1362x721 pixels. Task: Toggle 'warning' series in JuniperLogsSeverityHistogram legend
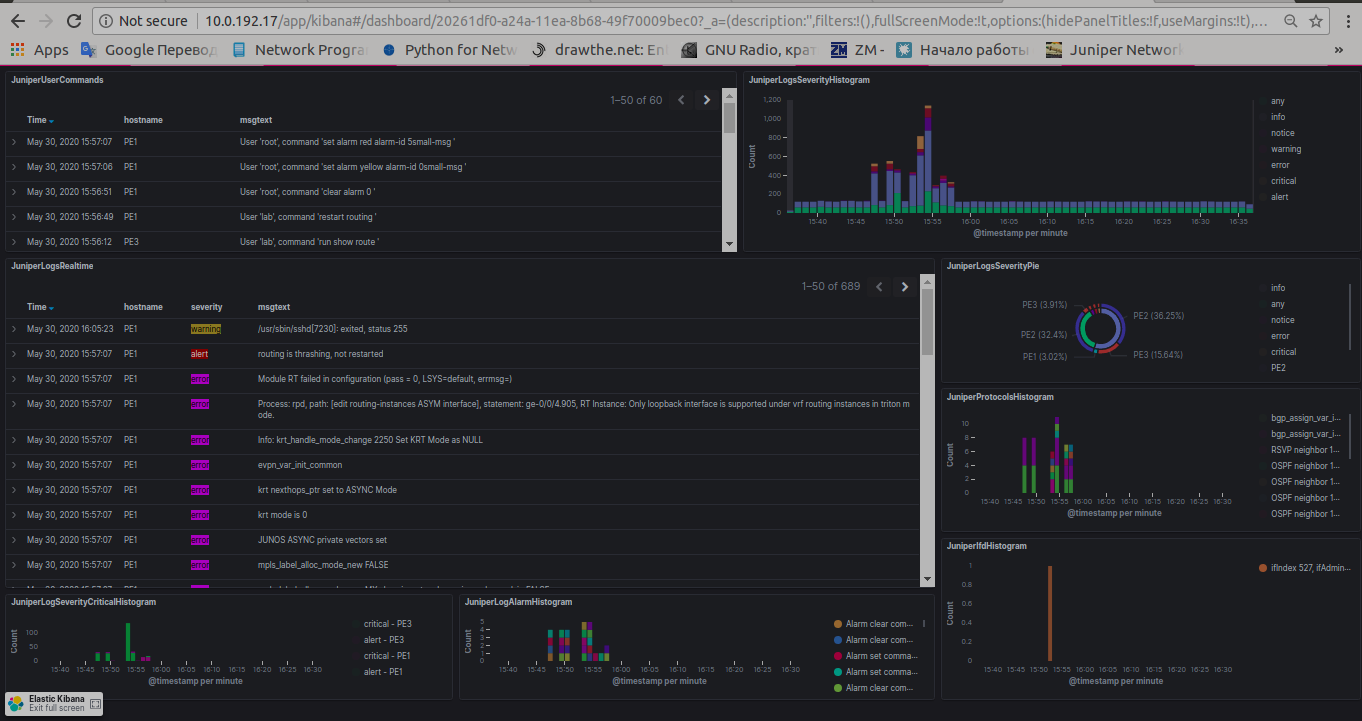click(1286, 149)
